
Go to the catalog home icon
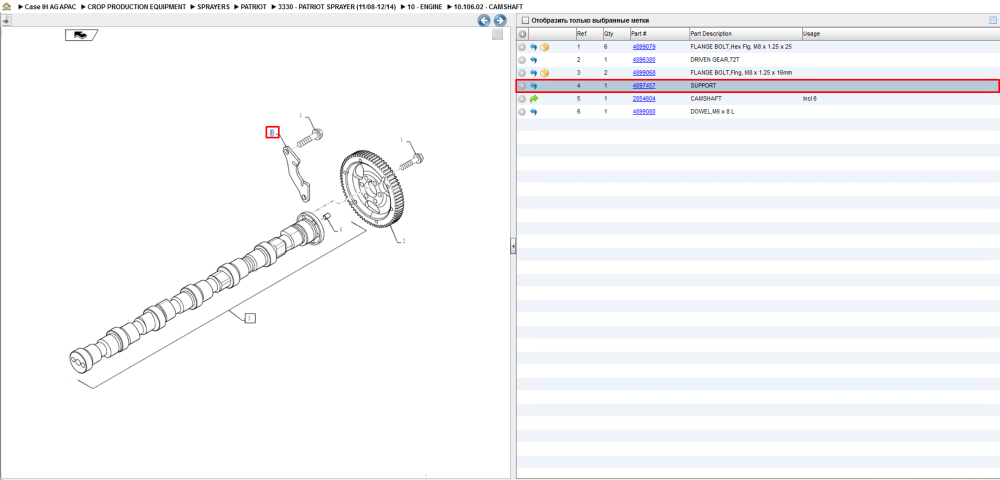7,6
